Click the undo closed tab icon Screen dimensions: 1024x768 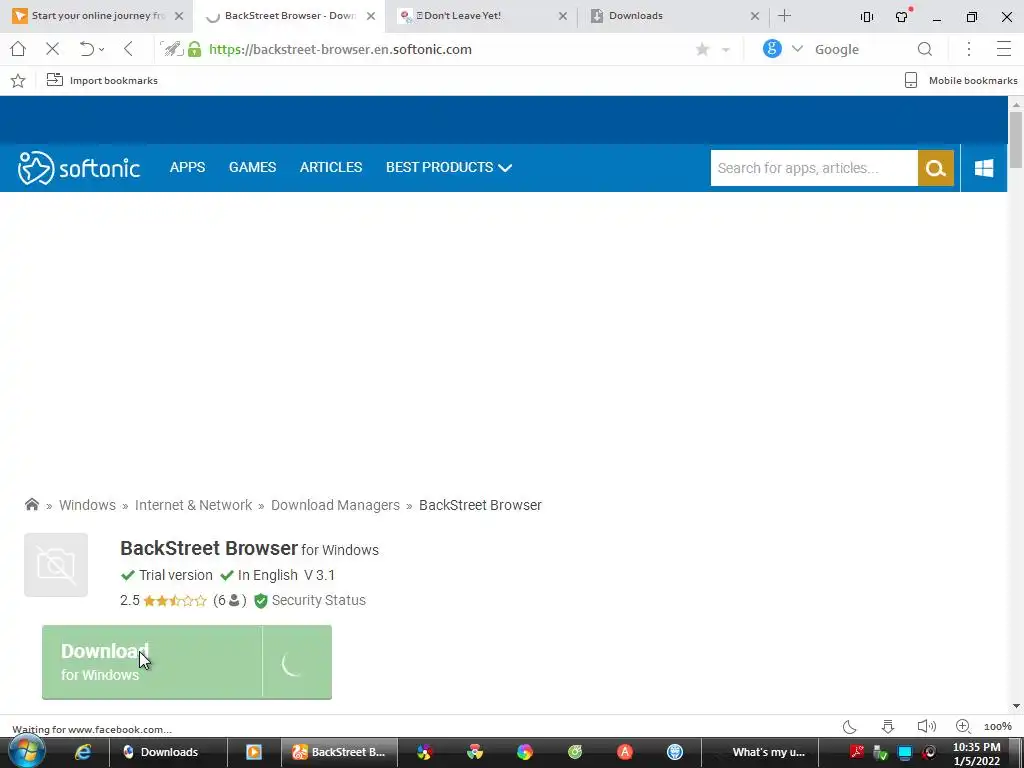tap(86, 49)
